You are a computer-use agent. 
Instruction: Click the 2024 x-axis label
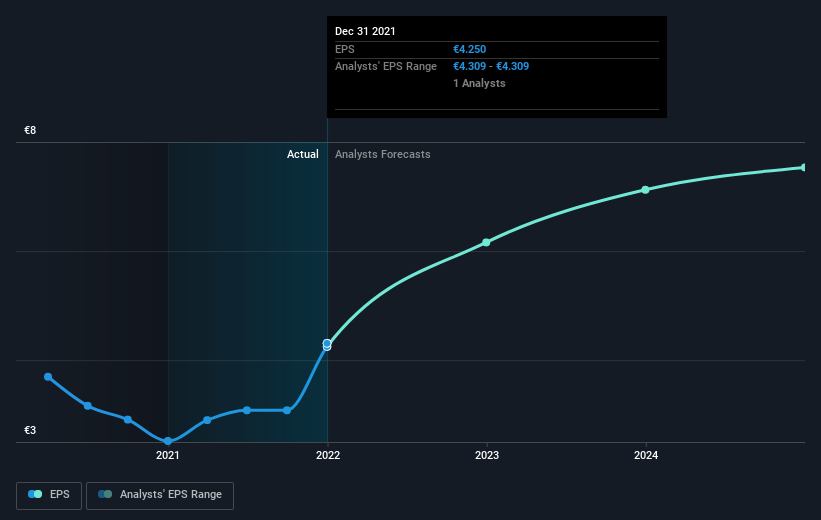pos(646,455)
